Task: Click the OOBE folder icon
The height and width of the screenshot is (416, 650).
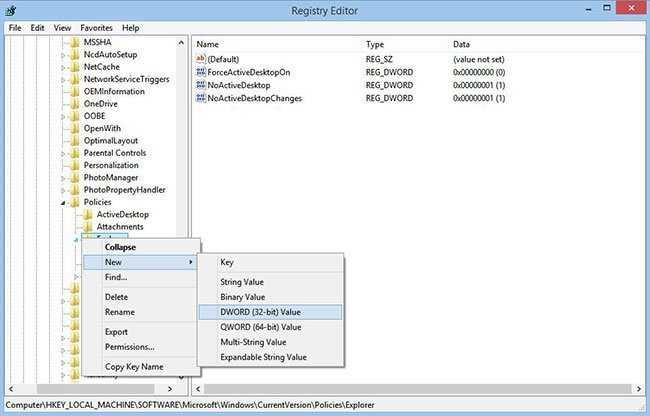Action: click(75, 116)
